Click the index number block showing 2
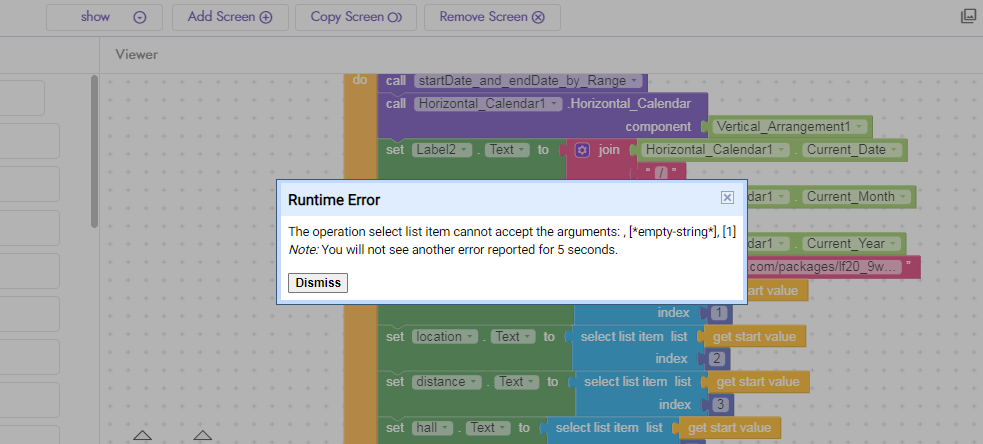 point(718,359)
